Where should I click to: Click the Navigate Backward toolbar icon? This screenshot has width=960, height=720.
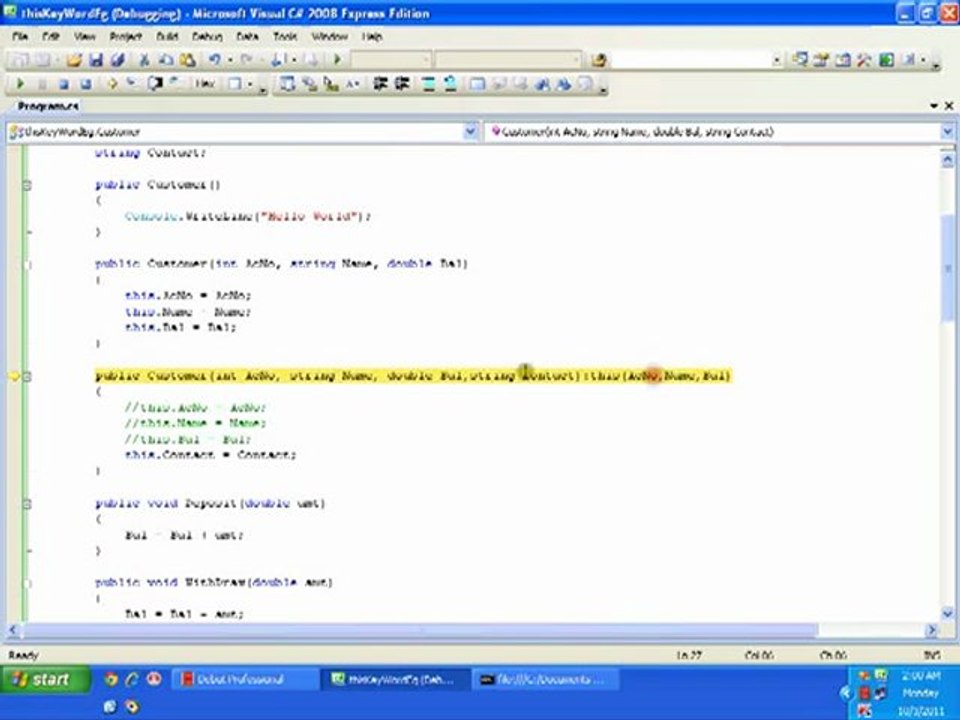[x=277, y=60]
